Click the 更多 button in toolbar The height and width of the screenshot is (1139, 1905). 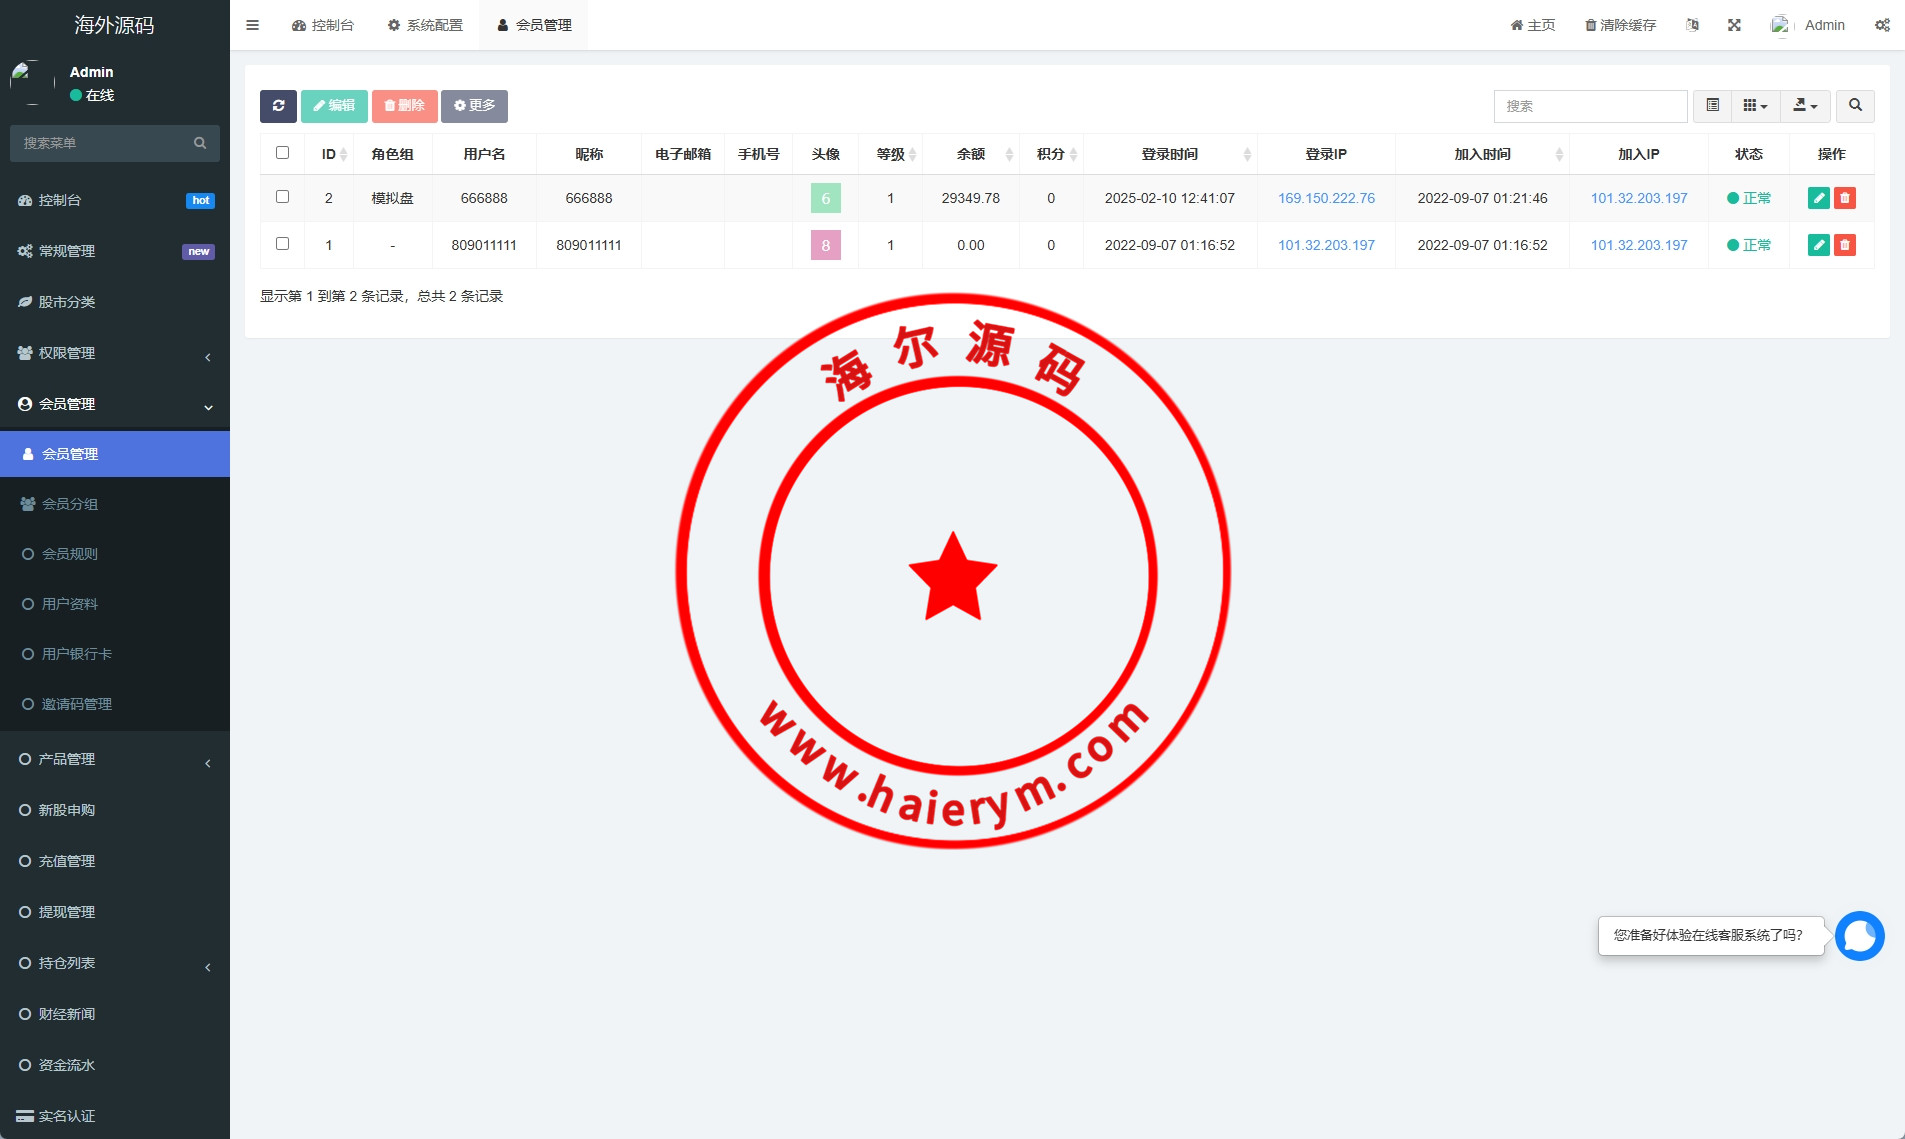tap(474, 106)
